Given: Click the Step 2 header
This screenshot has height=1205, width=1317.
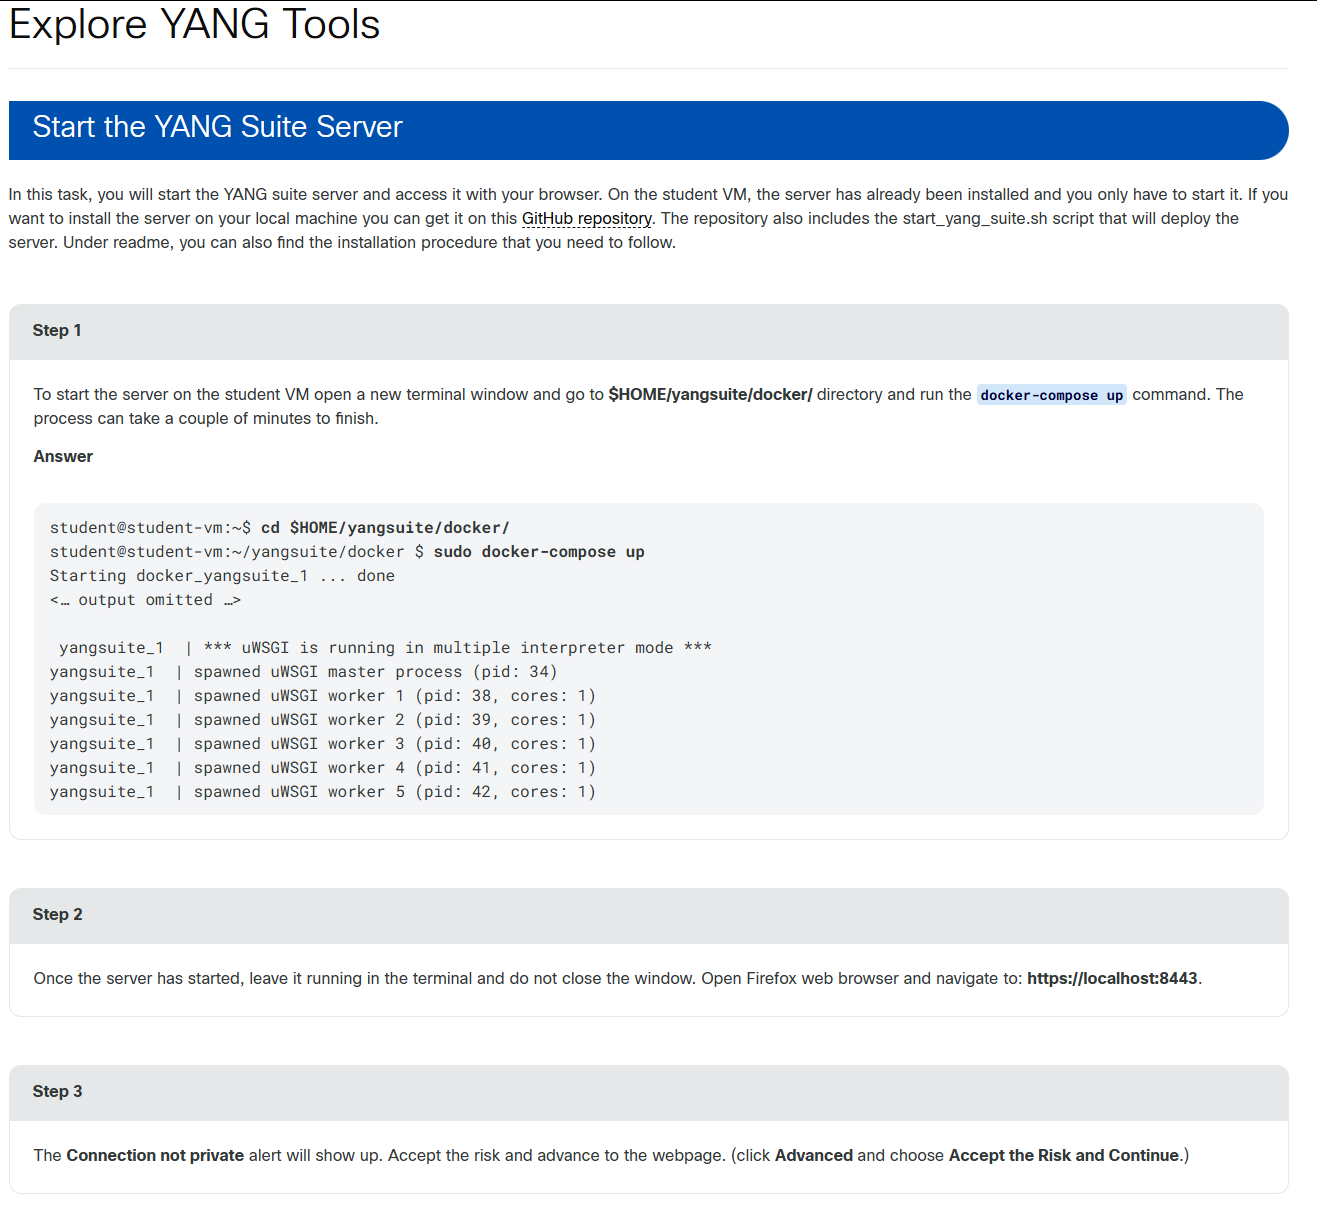Looking at the screenshot, I should [x=648, y=915].
